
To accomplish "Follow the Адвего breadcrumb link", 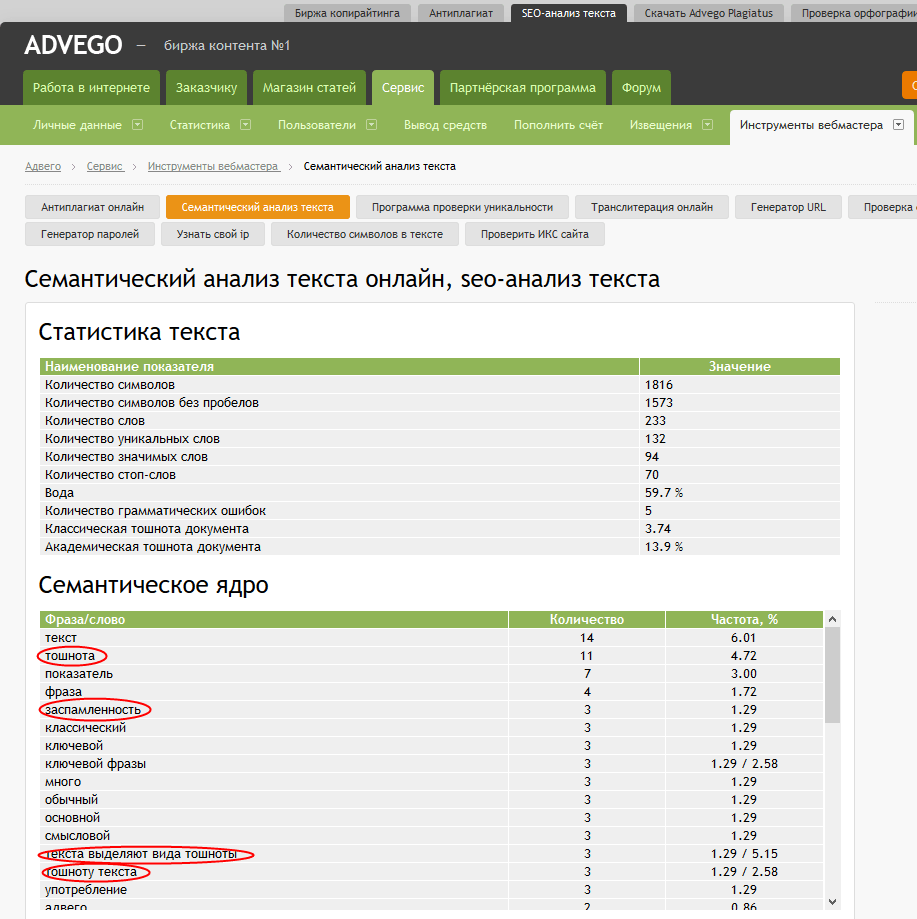I will 43,166.
